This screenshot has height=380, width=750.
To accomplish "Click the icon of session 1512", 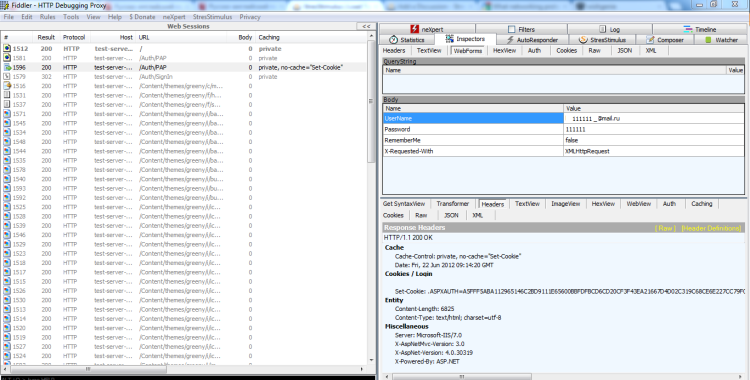I will click(7, 48).
